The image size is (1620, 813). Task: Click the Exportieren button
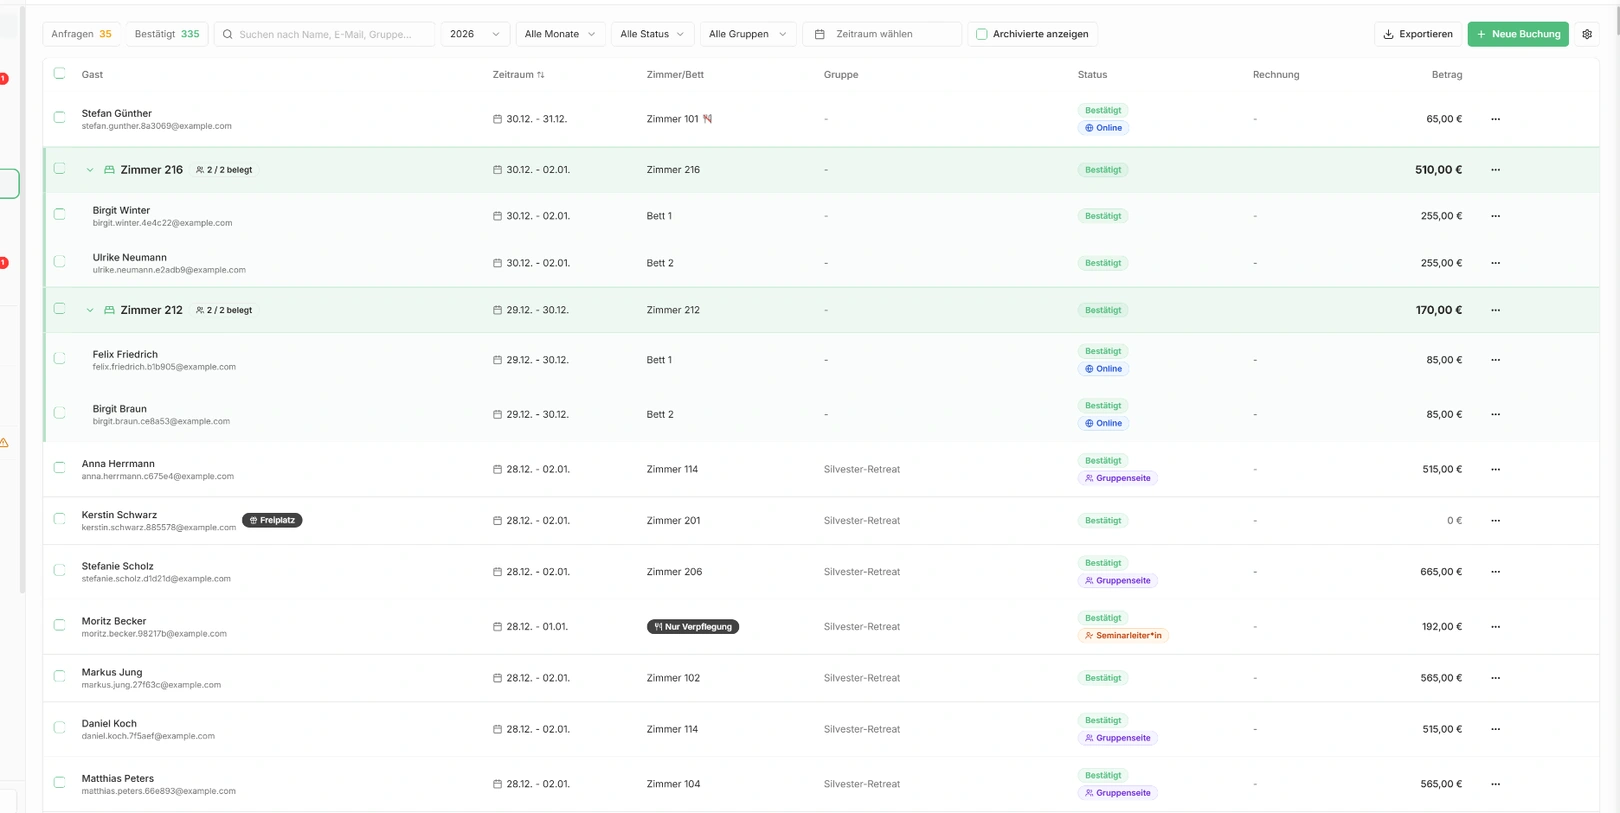point(1418,34)
